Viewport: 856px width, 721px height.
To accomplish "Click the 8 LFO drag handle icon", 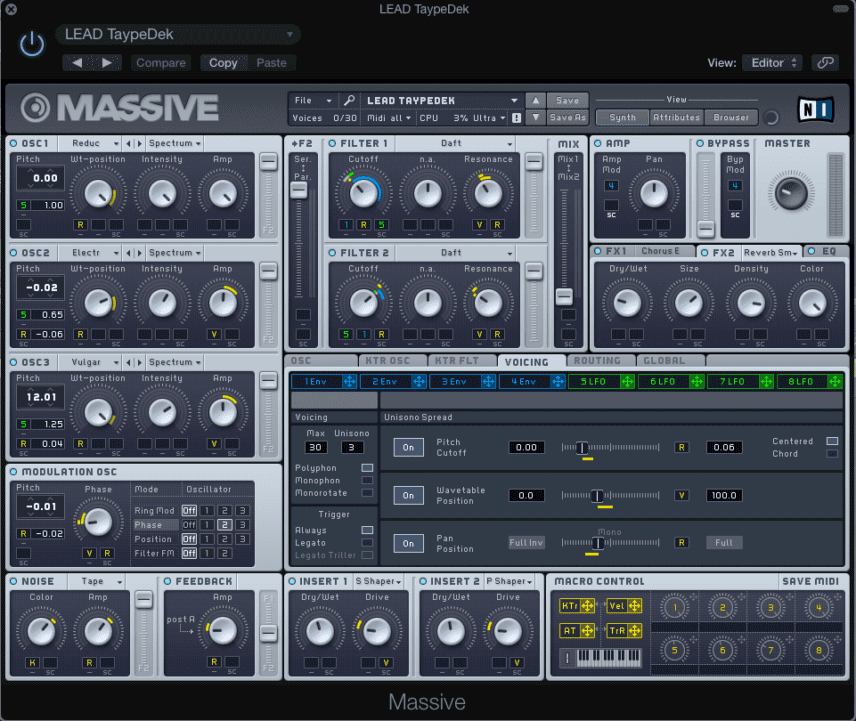I will [x=835, y=382].
